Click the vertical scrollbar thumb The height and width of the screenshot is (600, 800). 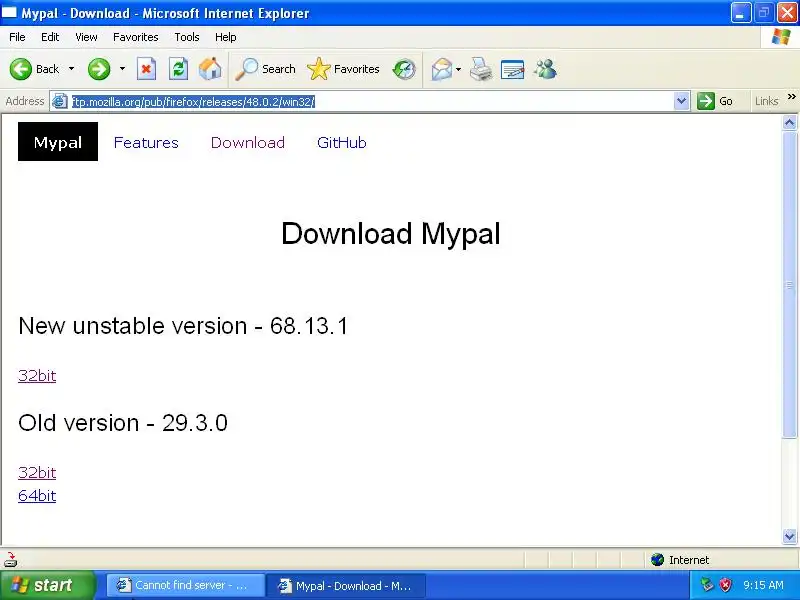tap(789, 284)
